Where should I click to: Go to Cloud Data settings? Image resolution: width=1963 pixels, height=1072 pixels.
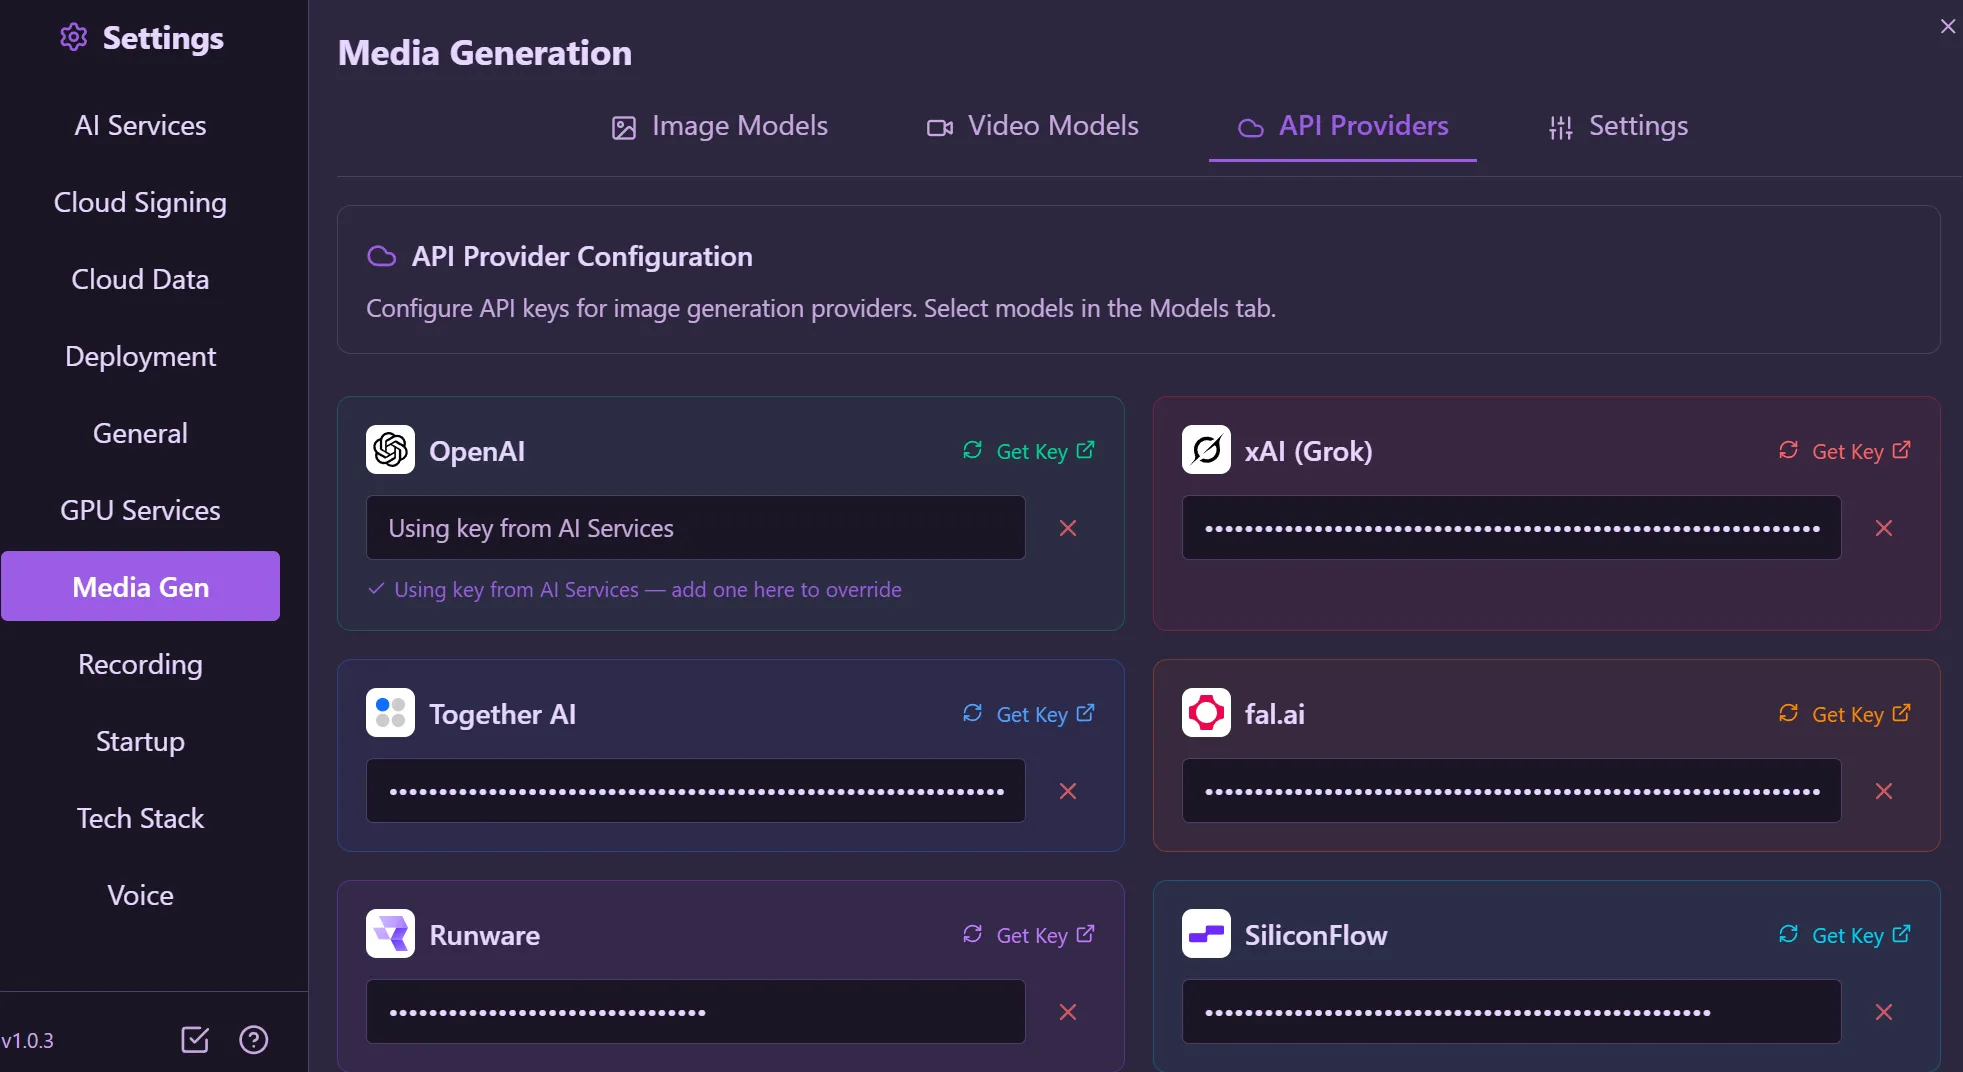140,279
